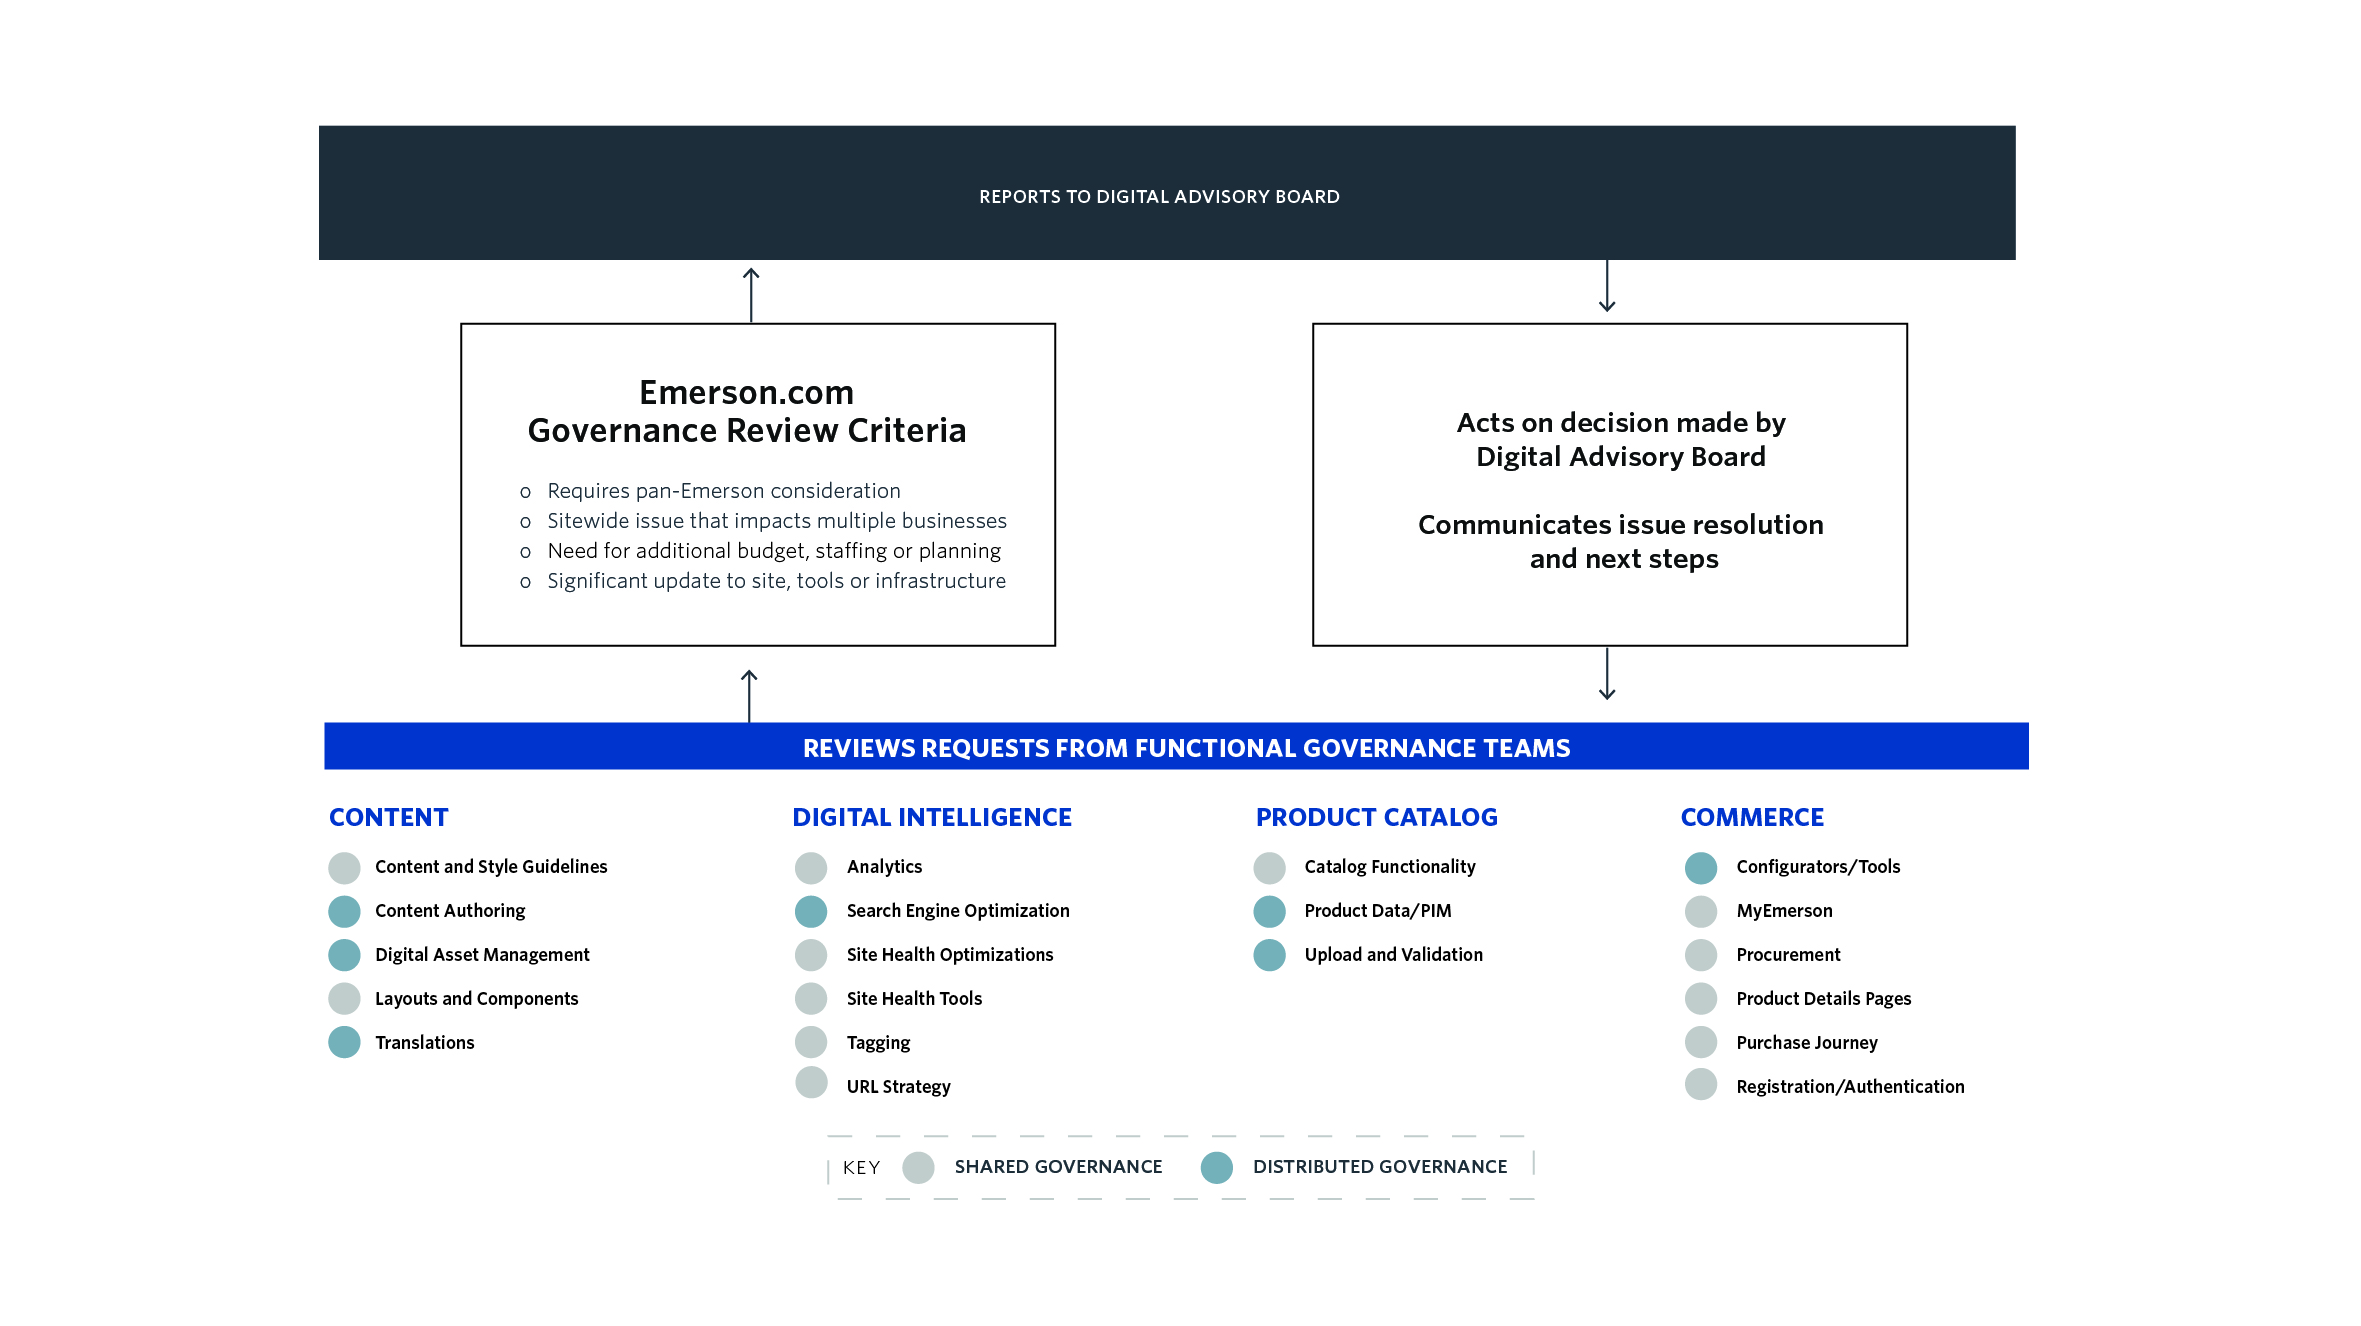Click the DIGITAL INTELLIGENCE column heading
The width and height of the screenshot is (2361, 1326).
932,817
